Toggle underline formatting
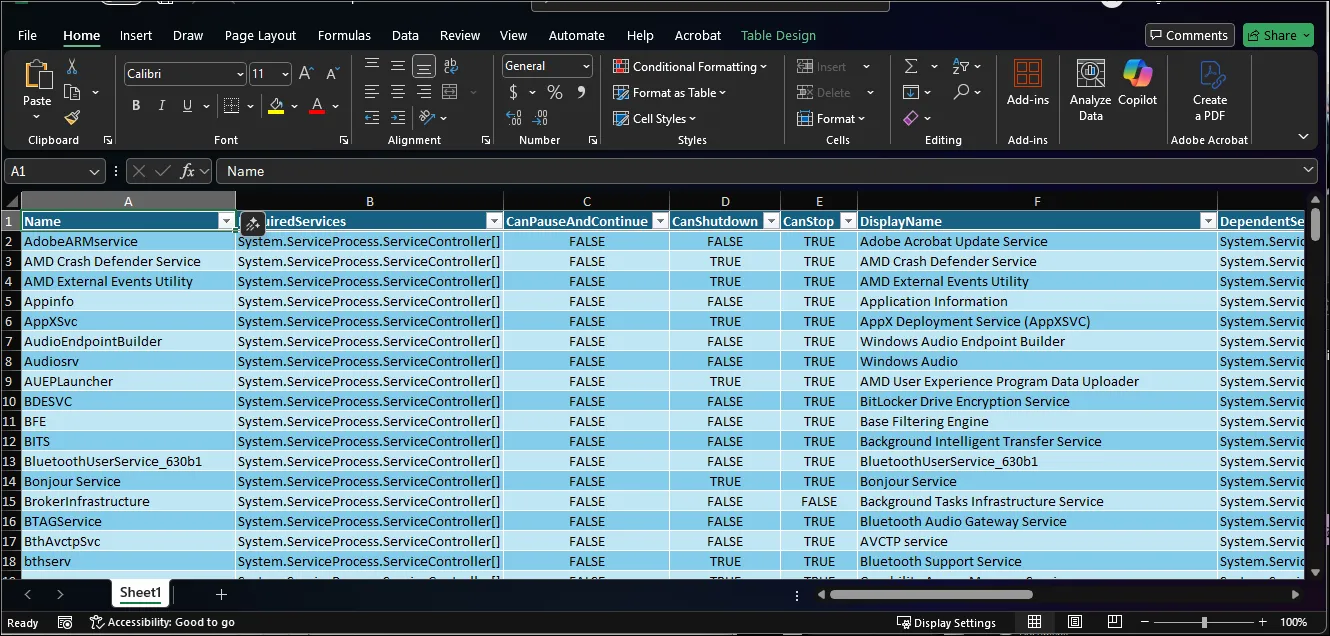The image size is (1330, 636). pyautogui.click(x=185, y=104)
